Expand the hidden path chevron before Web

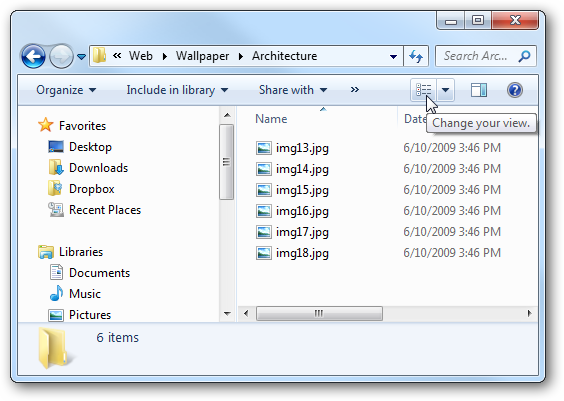pos(117,55)
